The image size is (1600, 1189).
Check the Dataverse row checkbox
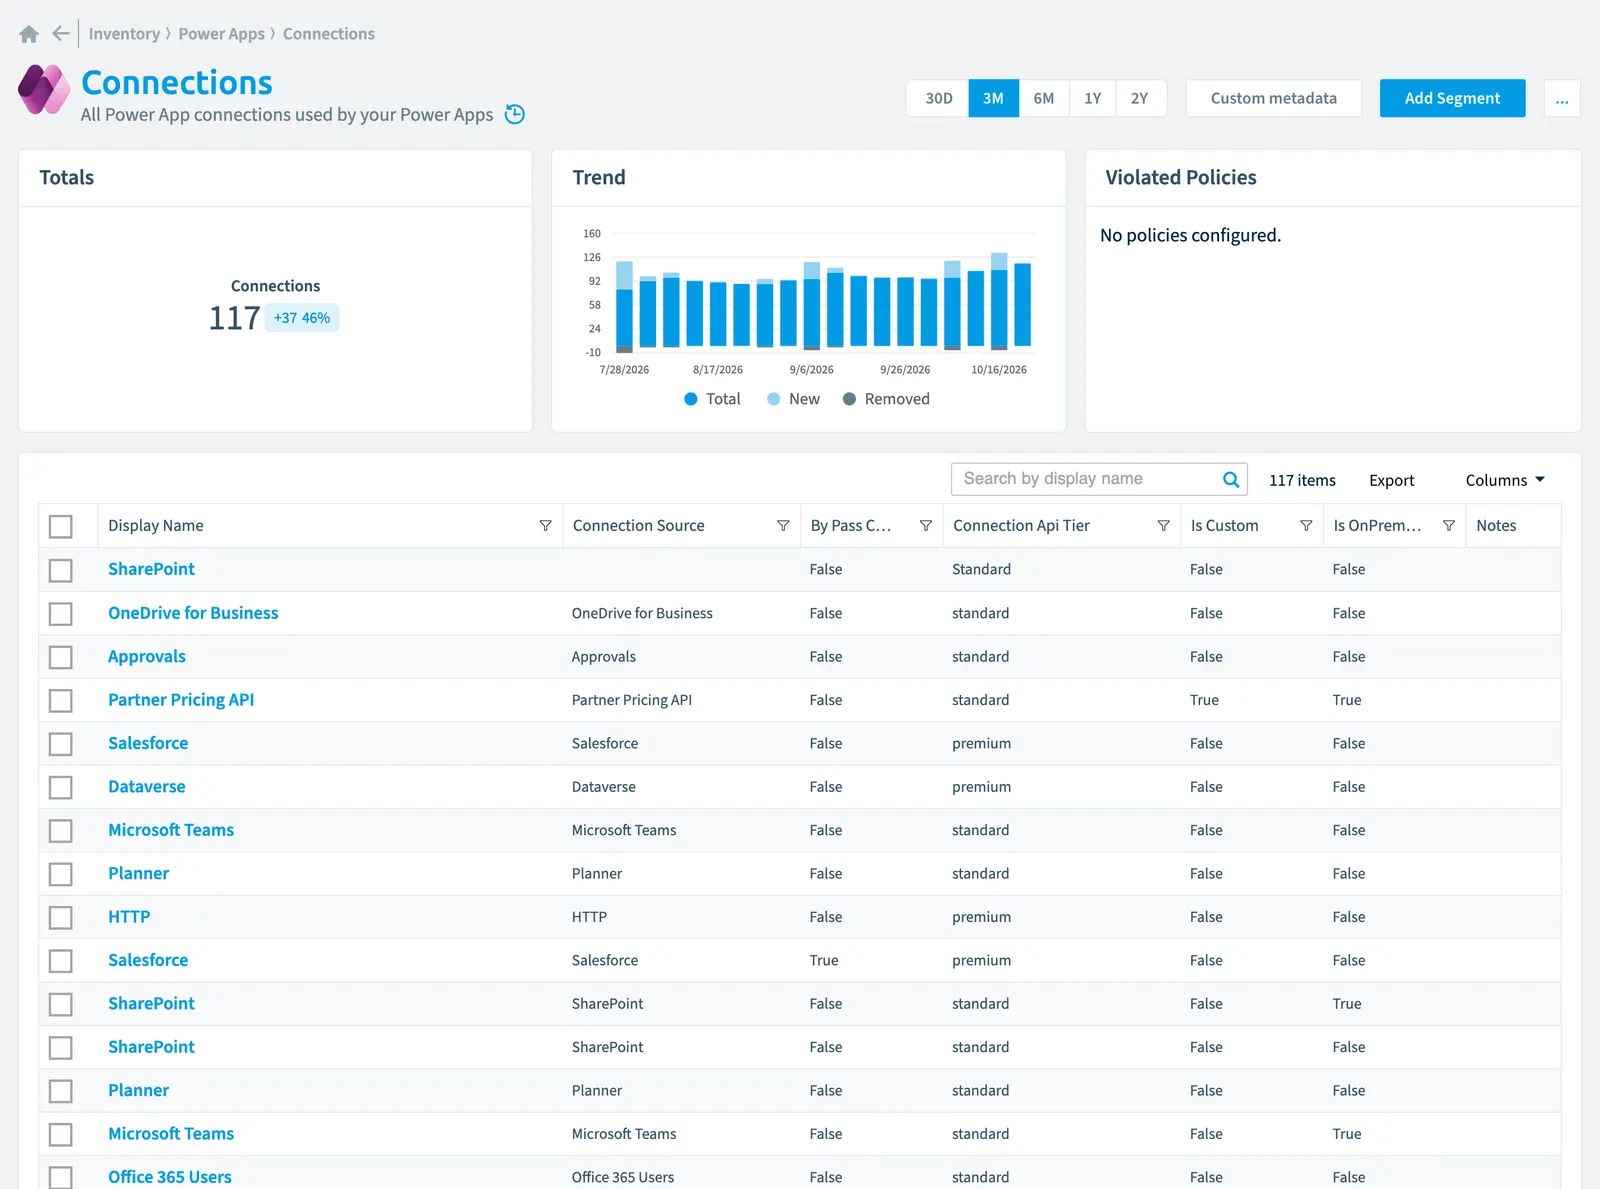point(61,787)
